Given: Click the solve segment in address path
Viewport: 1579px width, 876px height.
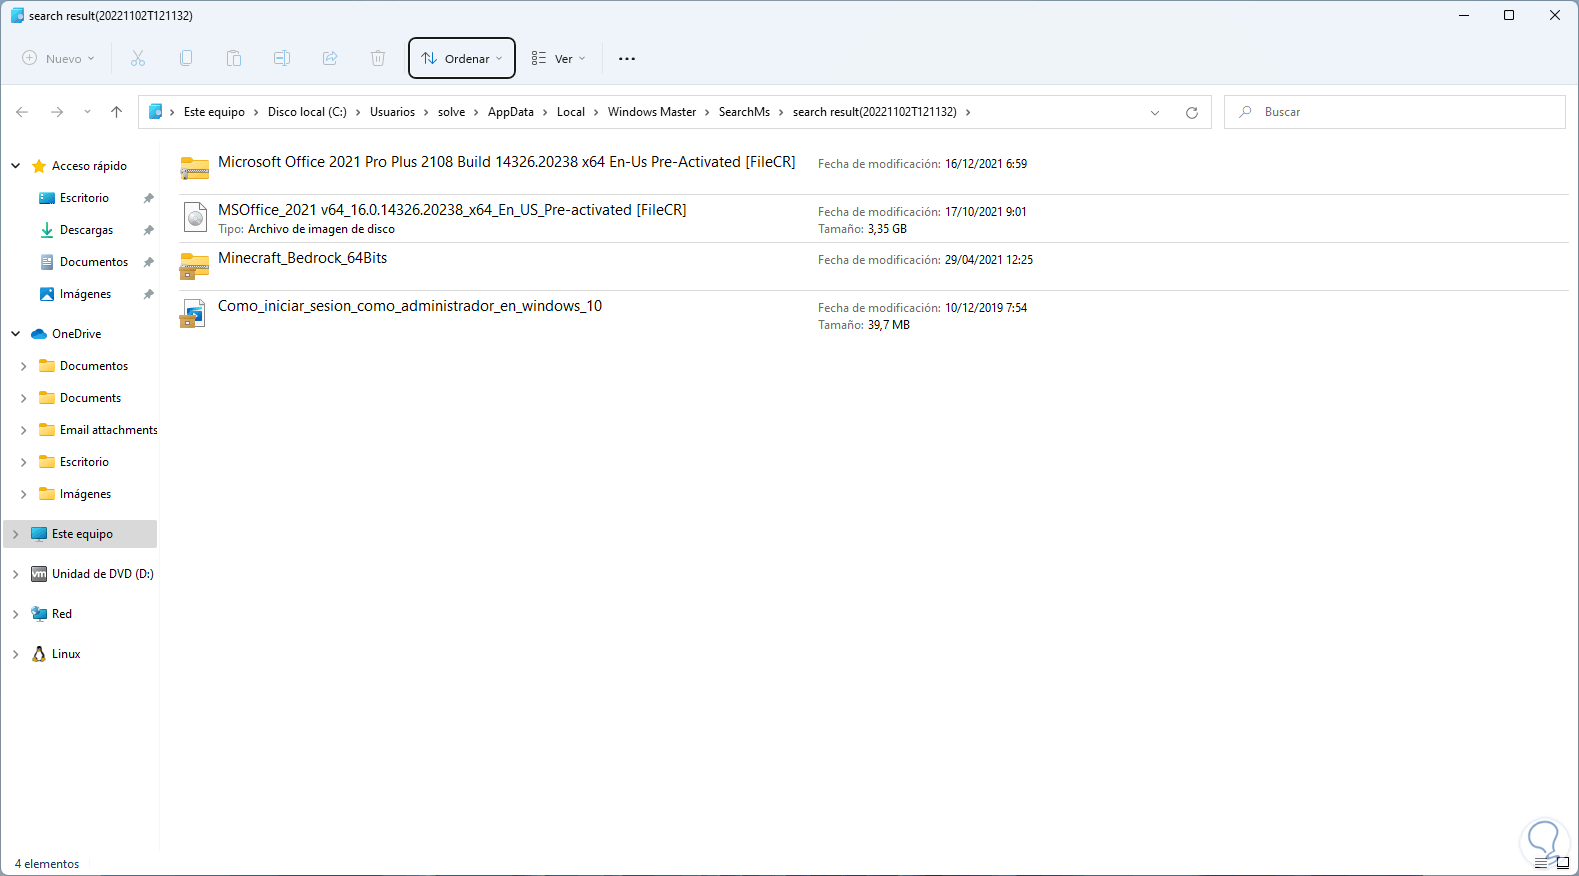Looking at the screenshot, I should point(451,112).
